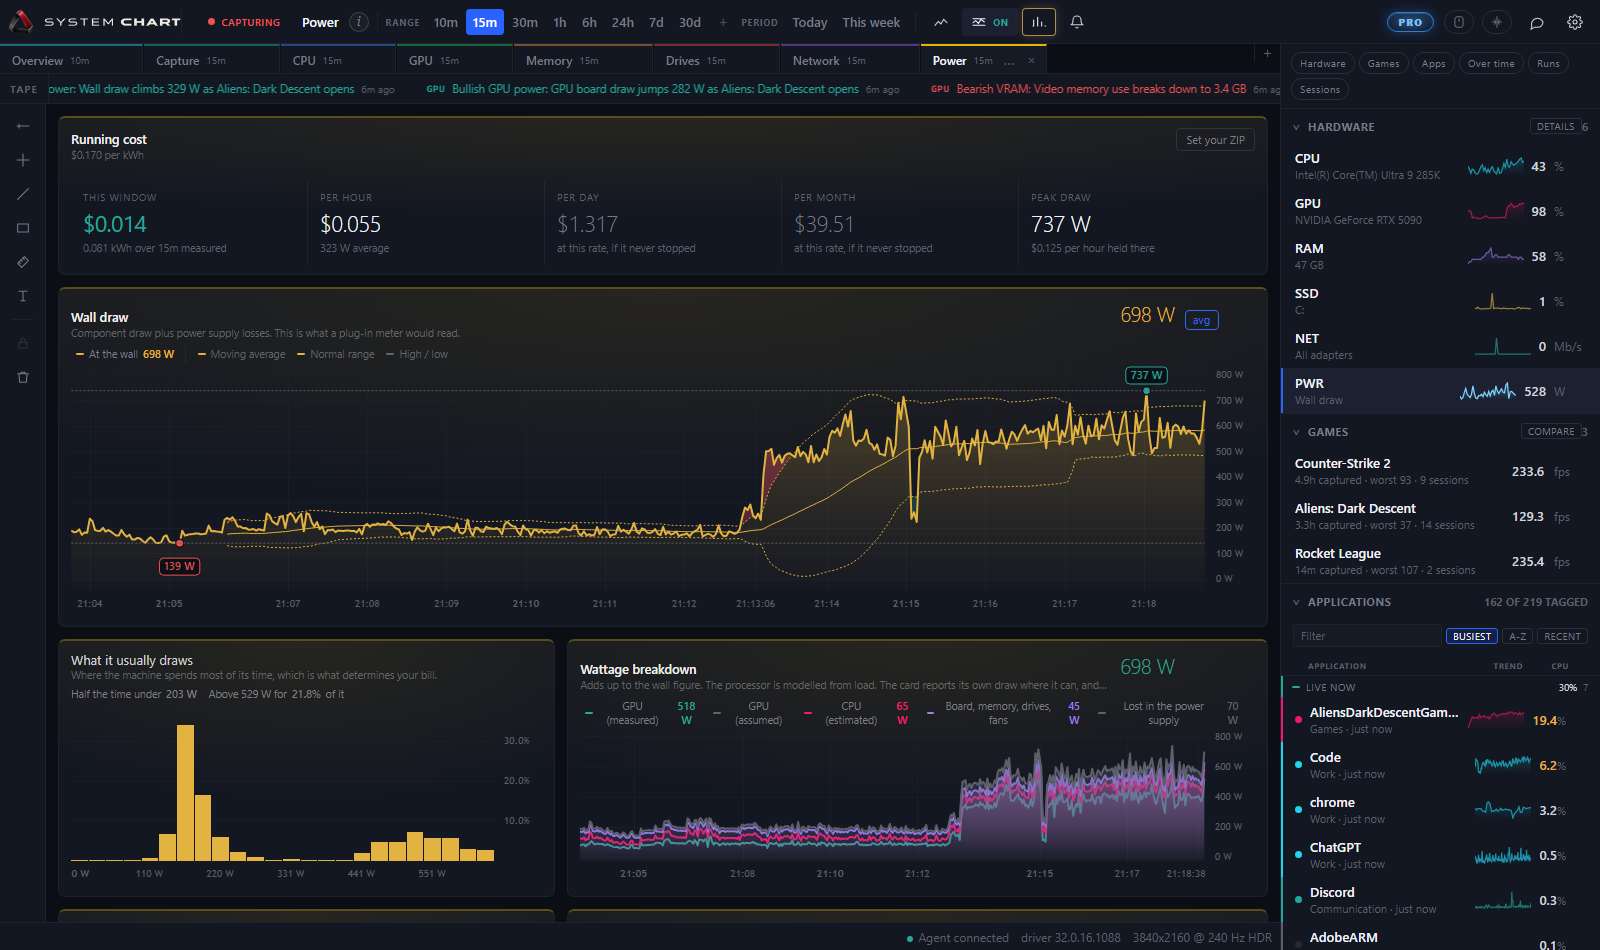
Task: Select the crosshair plus tool
Action: 23,160
